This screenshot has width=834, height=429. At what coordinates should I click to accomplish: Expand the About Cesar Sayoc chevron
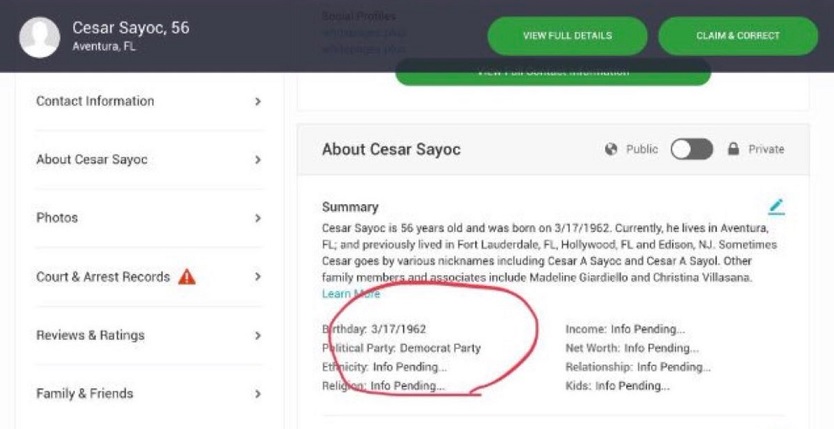258,159
